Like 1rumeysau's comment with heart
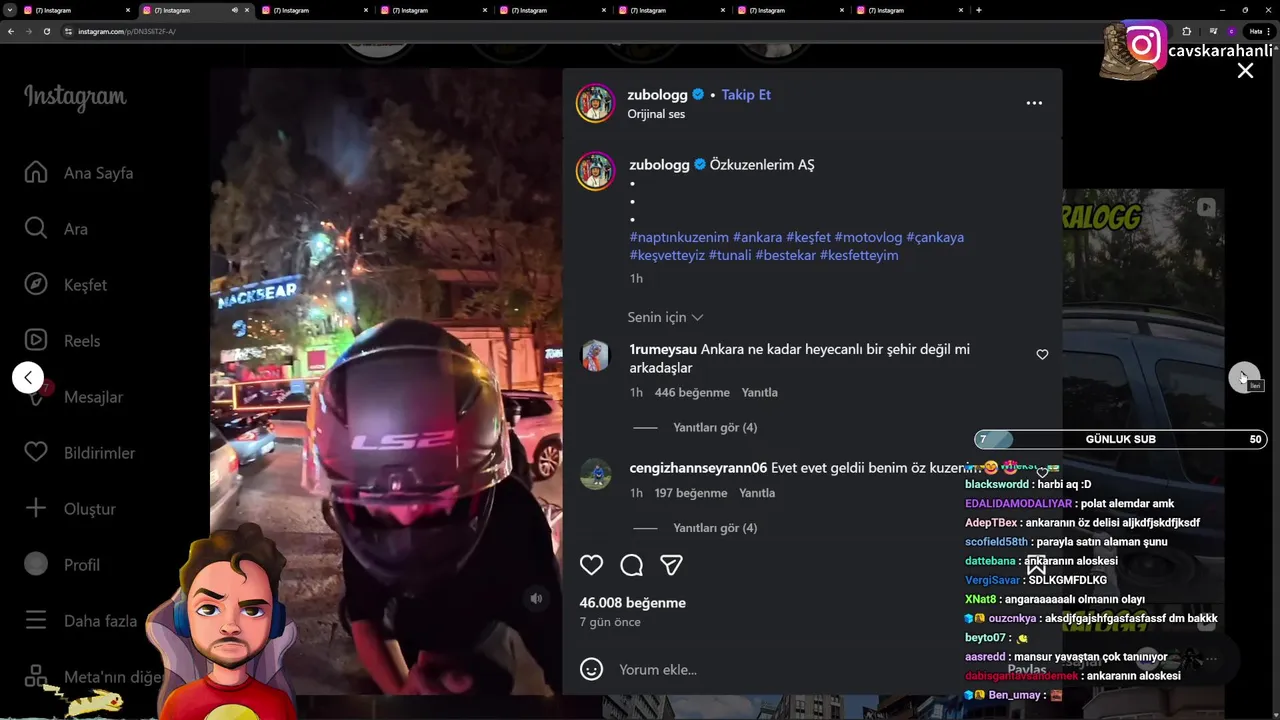Screen dimensions: 1280x720 [1042, 355]
